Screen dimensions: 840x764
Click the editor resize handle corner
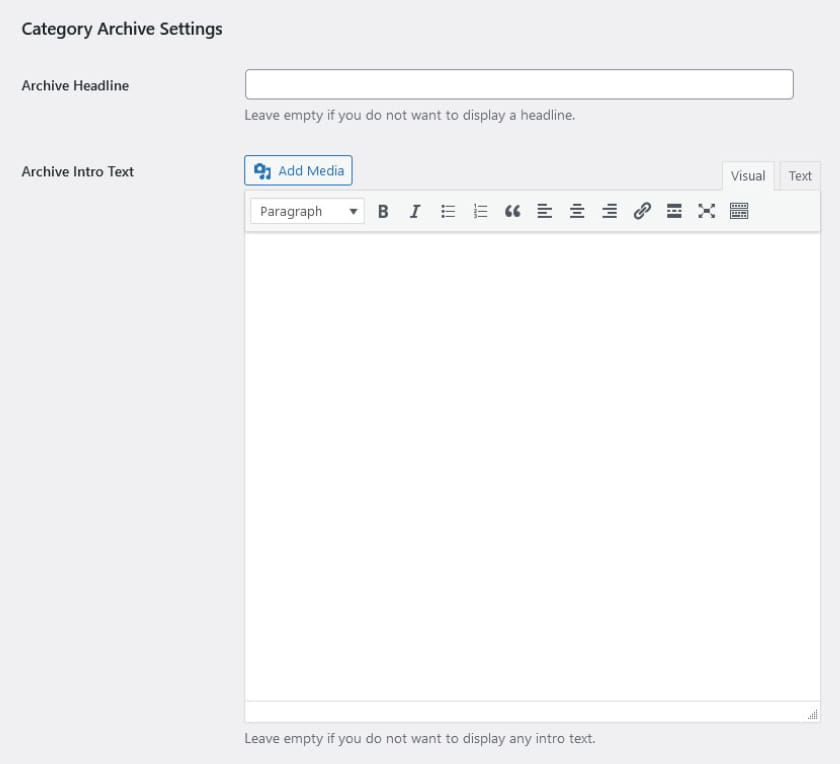tap(813, 715)
